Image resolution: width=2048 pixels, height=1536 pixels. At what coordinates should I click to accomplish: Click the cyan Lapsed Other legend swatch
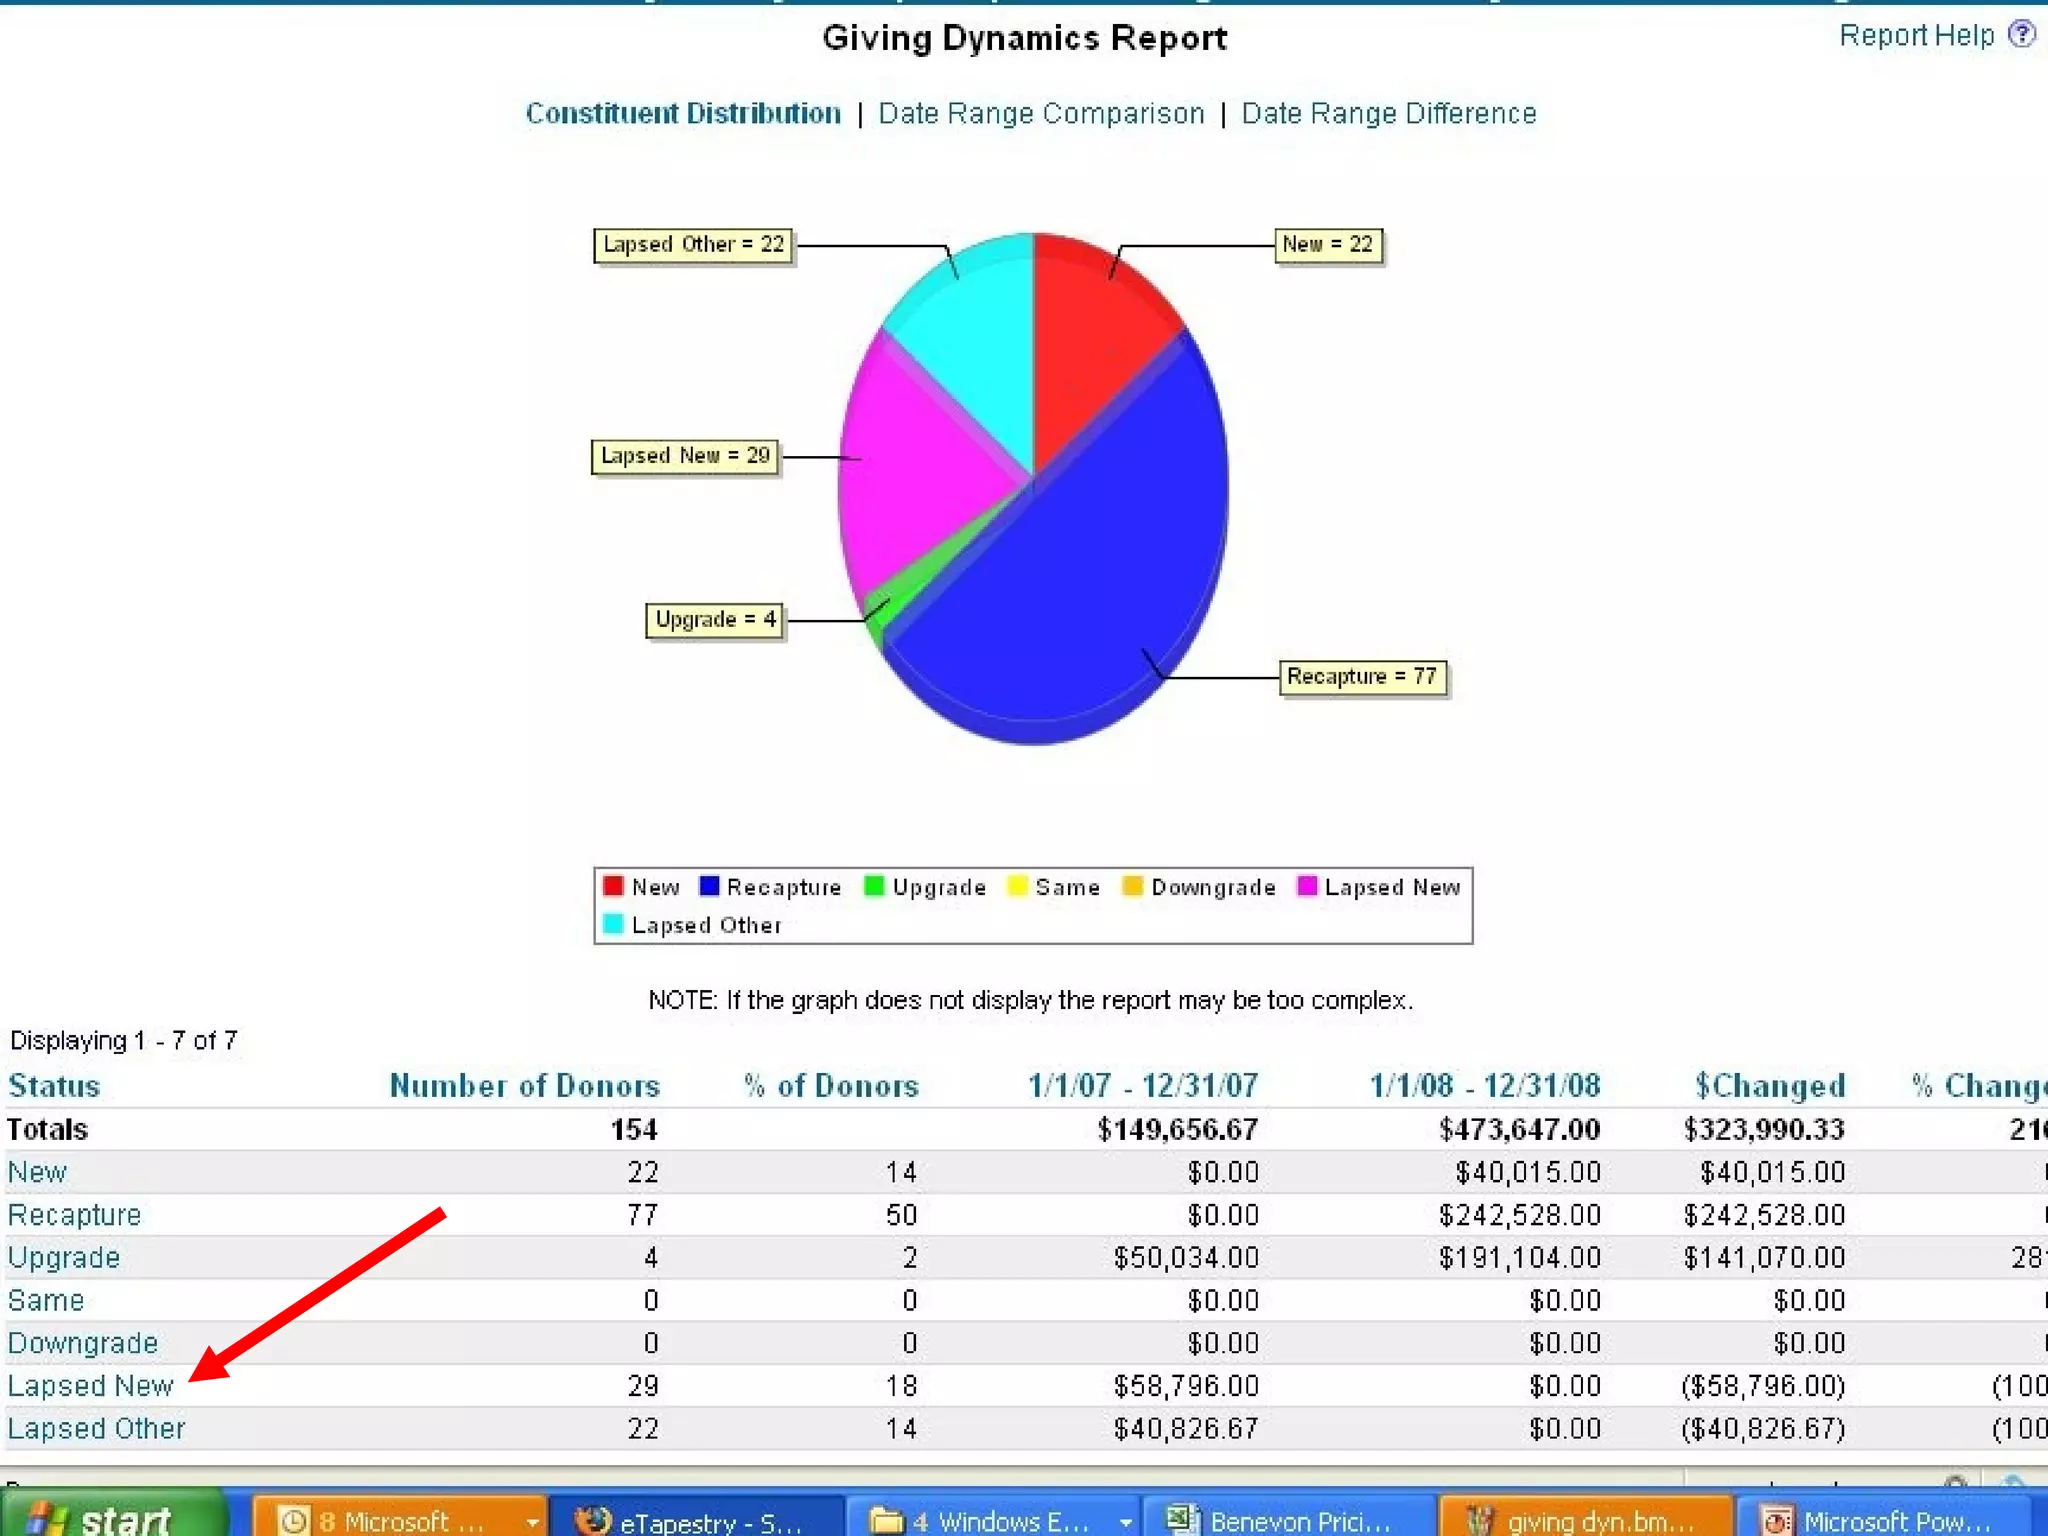point(613,924)
